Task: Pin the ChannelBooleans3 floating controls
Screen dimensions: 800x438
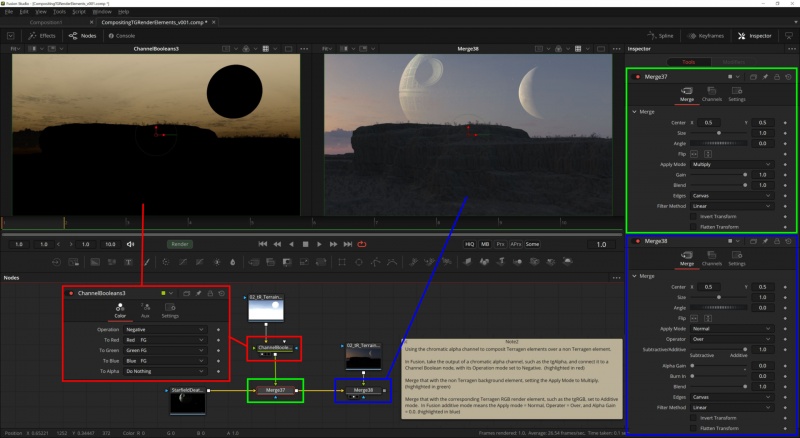Action: pyautogui.click(x=198, y=293)
